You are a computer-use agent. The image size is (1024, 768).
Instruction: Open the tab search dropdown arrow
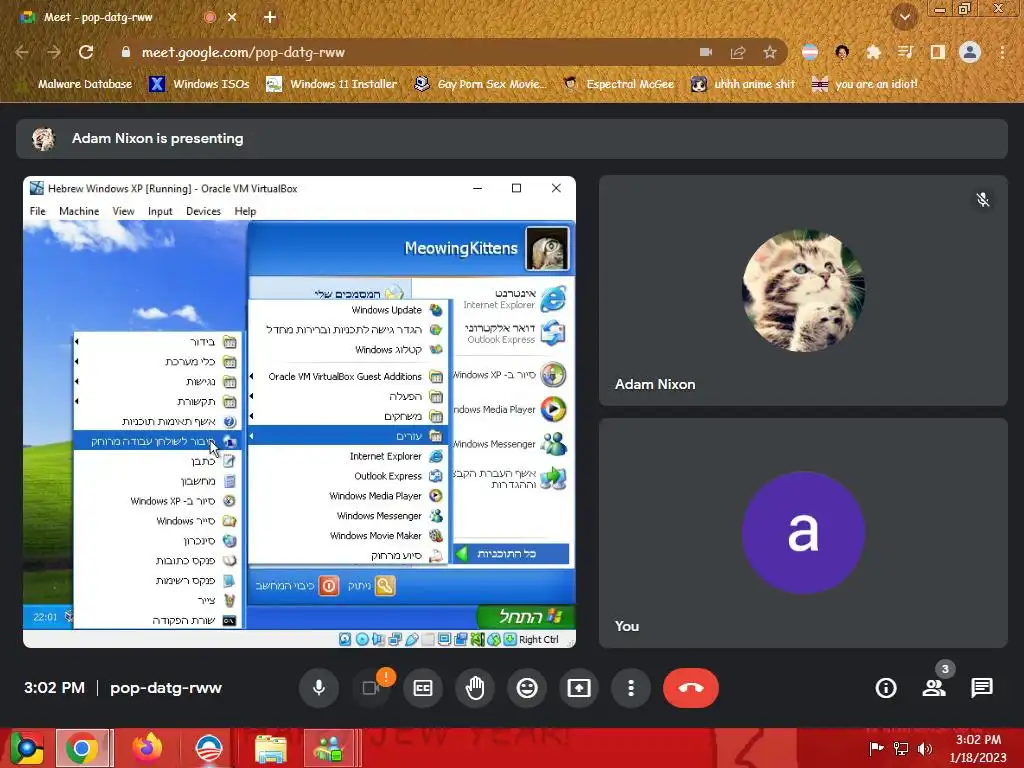905,17
